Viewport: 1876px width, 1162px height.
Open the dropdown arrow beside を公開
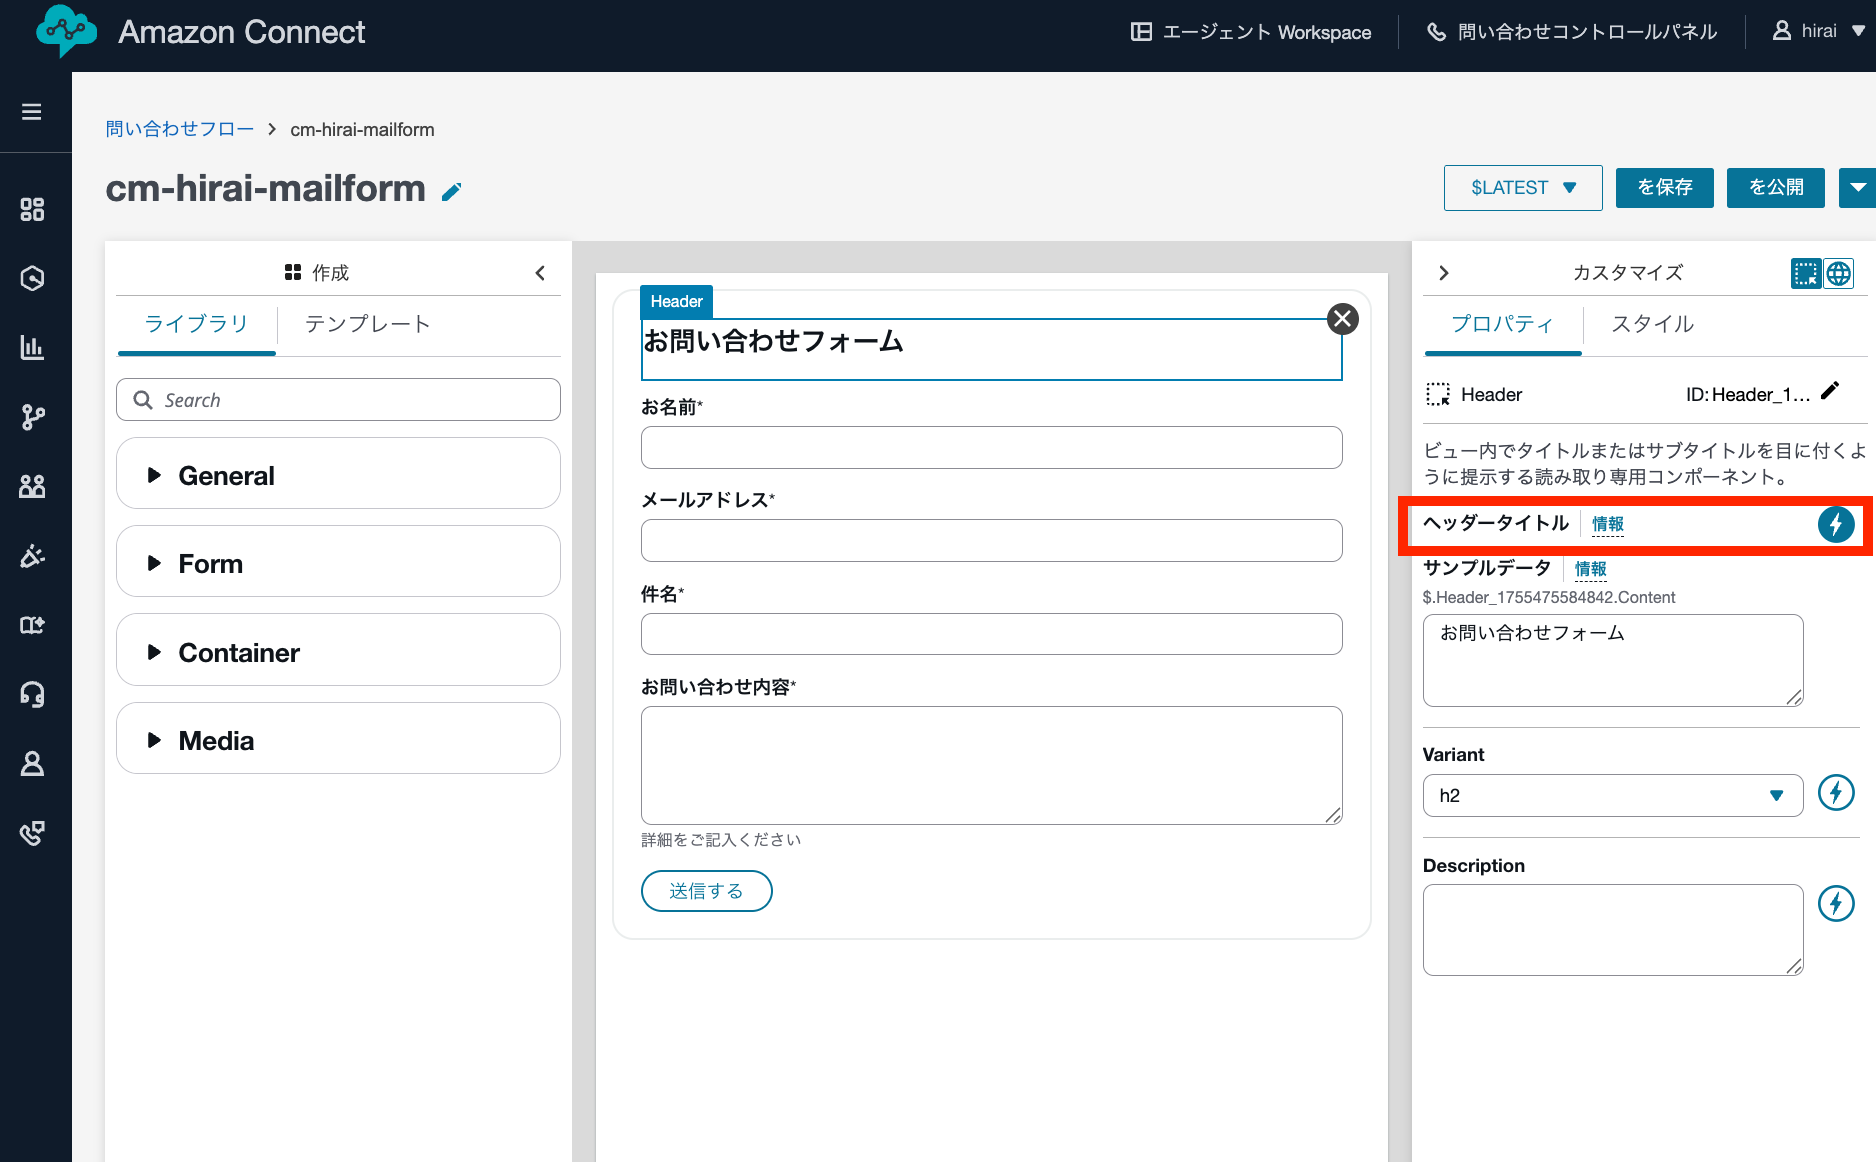(1857, 188)
